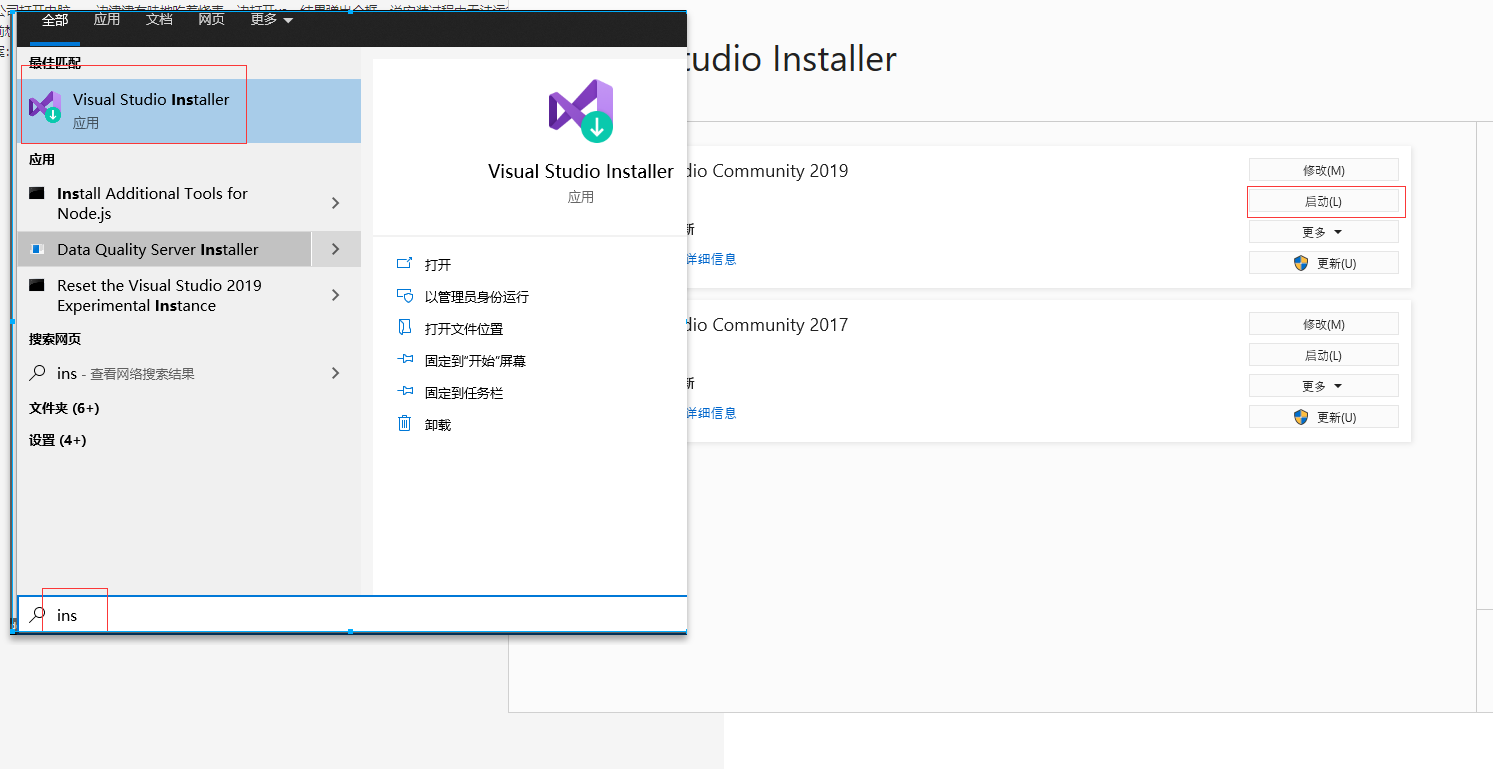
Task: Switch to the 应用 search tab
Action: (107, 19)
